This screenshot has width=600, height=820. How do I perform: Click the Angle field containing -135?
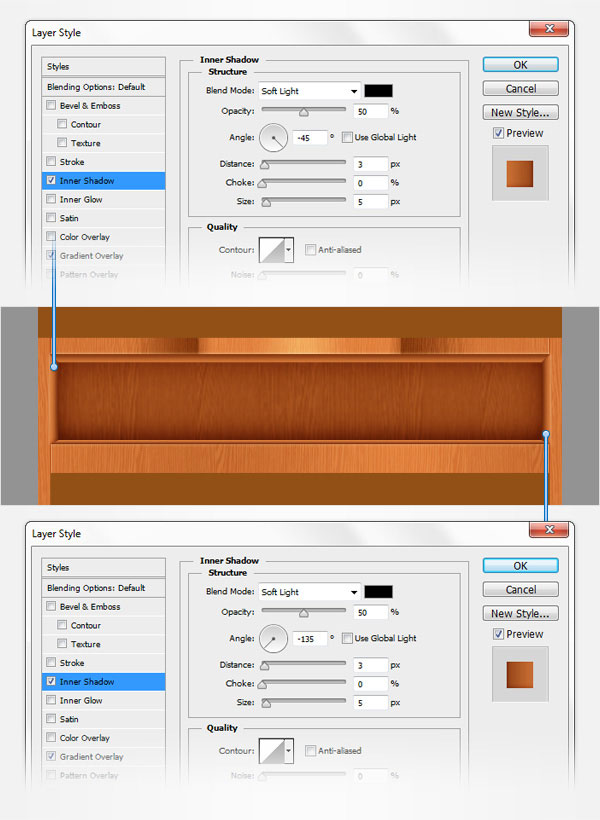310,639
